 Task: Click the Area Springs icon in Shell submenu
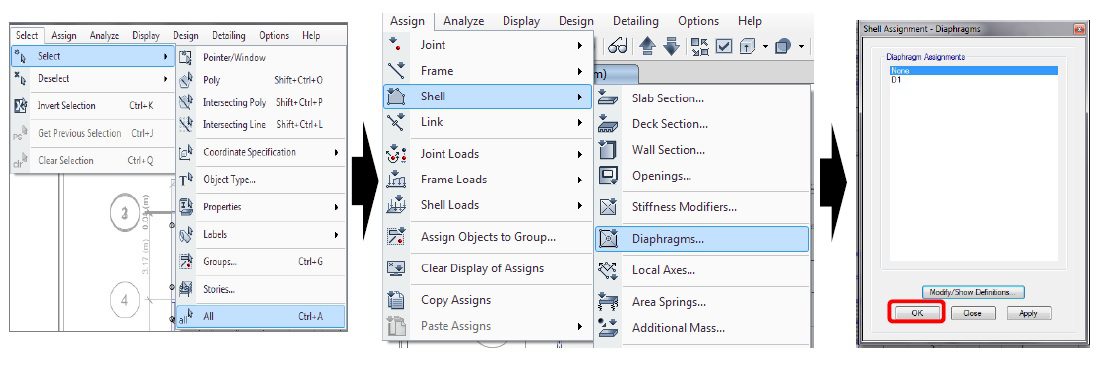coord(608,302)
